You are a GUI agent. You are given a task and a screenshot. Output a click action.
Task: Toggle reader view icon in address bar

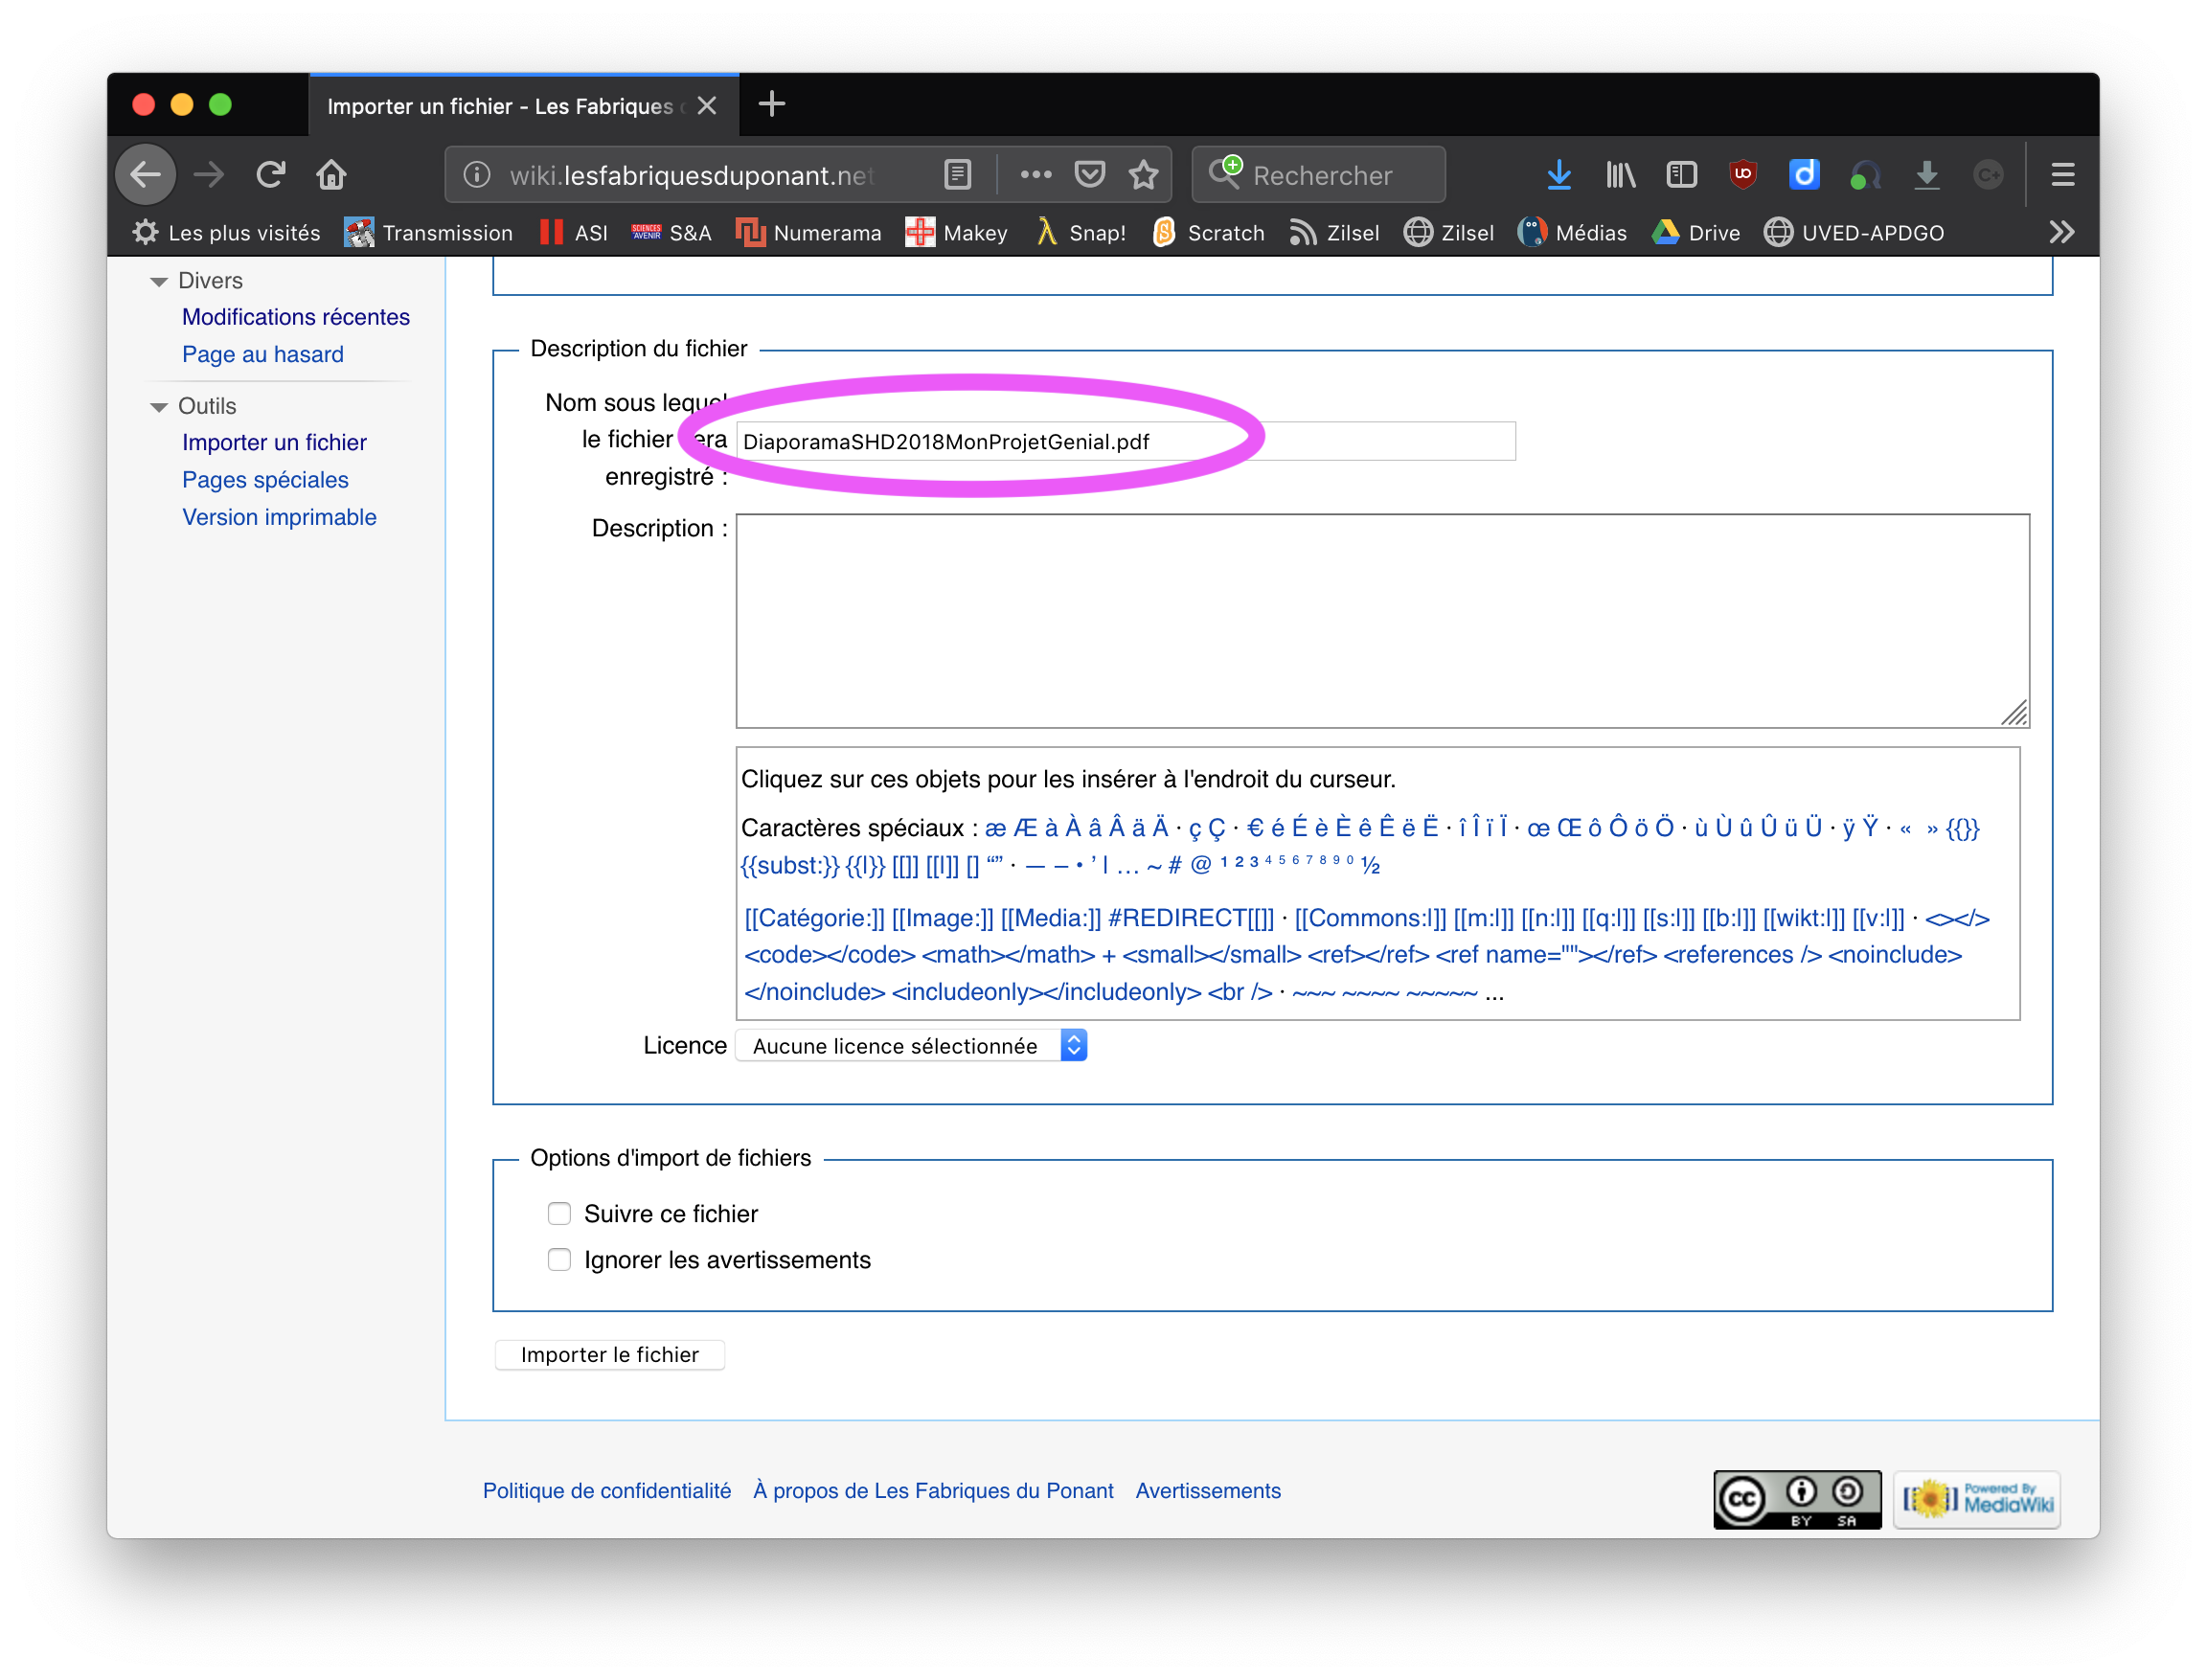point(957,175)
